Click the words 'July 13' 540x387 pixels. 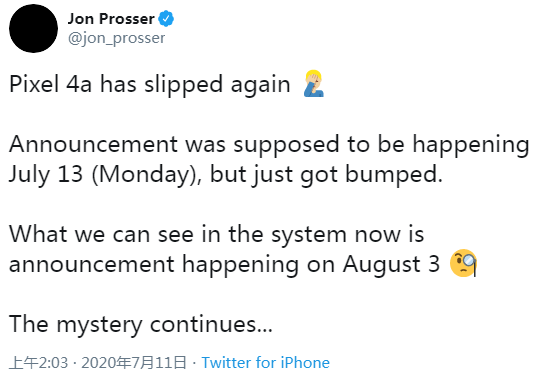pos(46,174)
